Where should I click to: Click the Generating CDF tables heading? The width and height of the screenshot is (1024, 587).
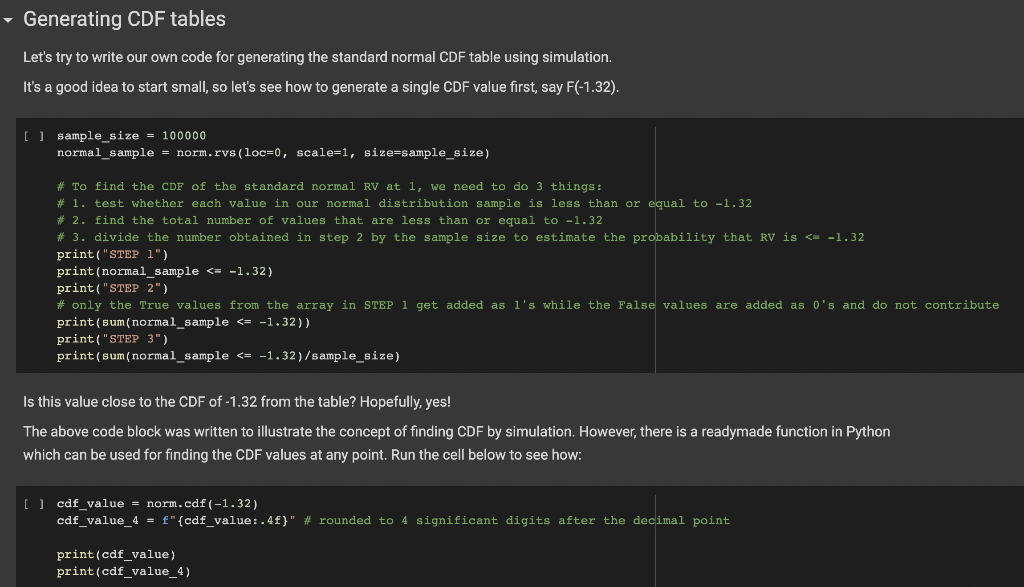pos(124,18)
